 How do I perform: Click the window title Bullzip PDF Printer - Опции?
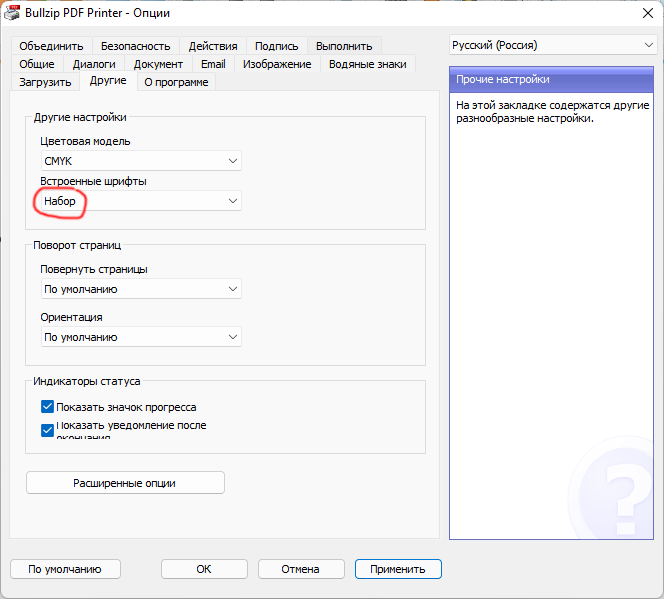pos(97,13)
